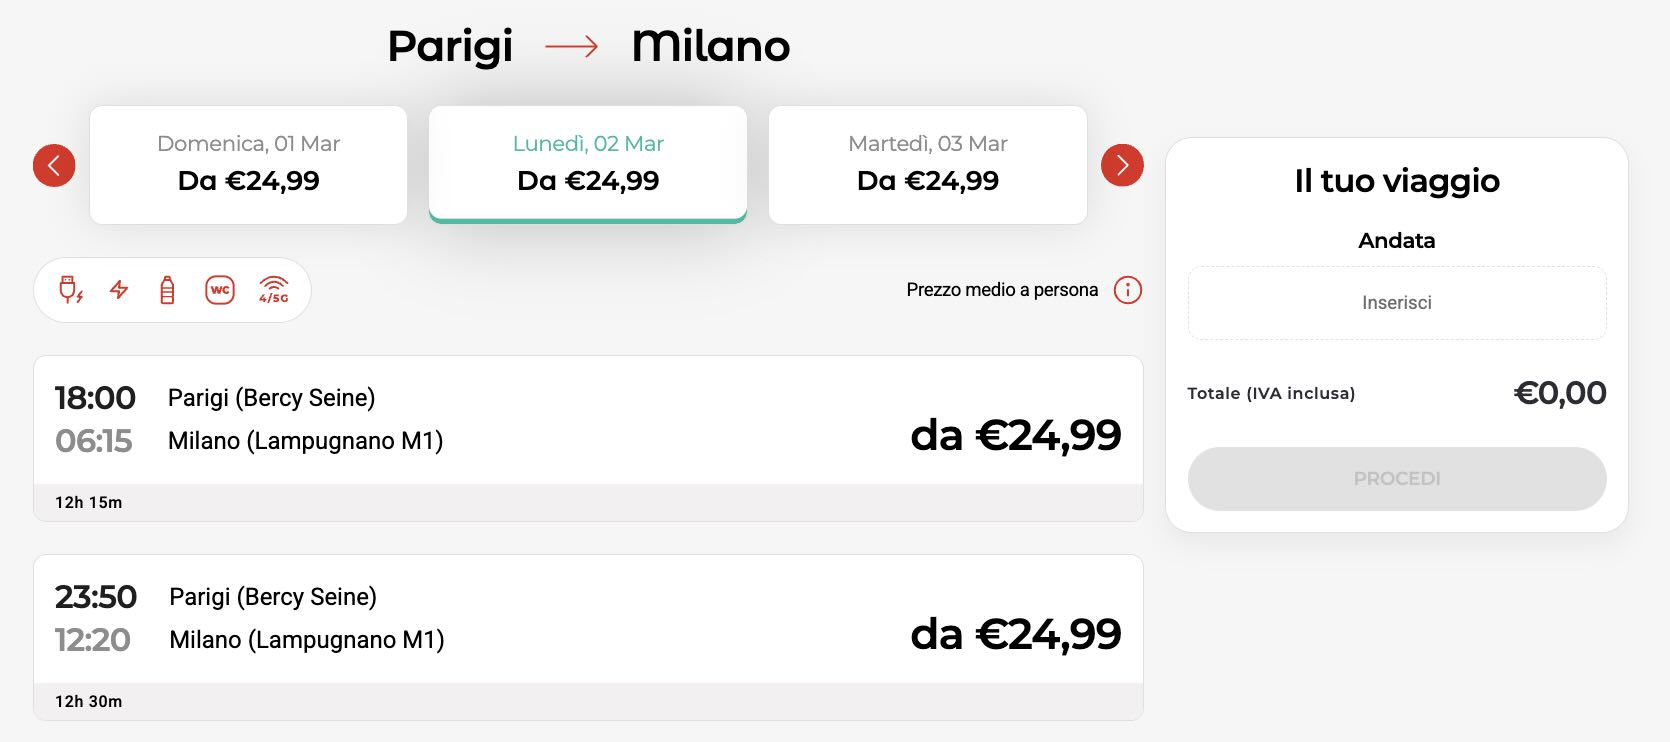Switch to the Martedì, 03 Mar date tab
This screenshot has height=742, width=1670.
pos(928,165)
